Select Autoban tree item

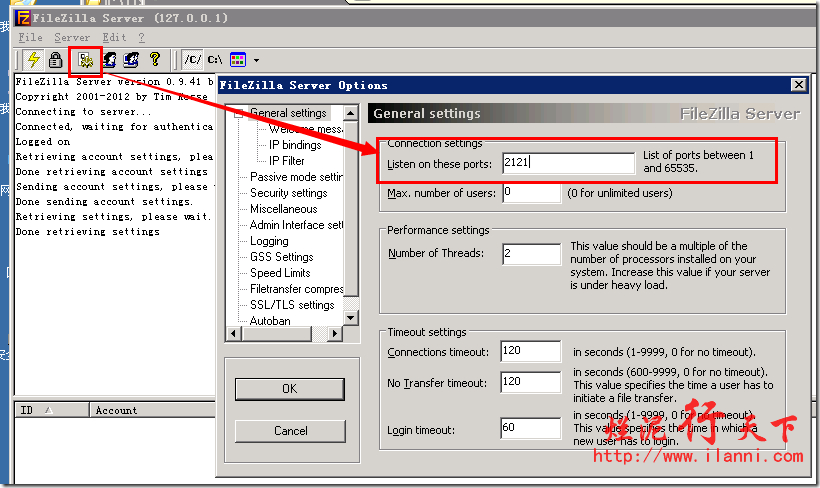[270, 321]
